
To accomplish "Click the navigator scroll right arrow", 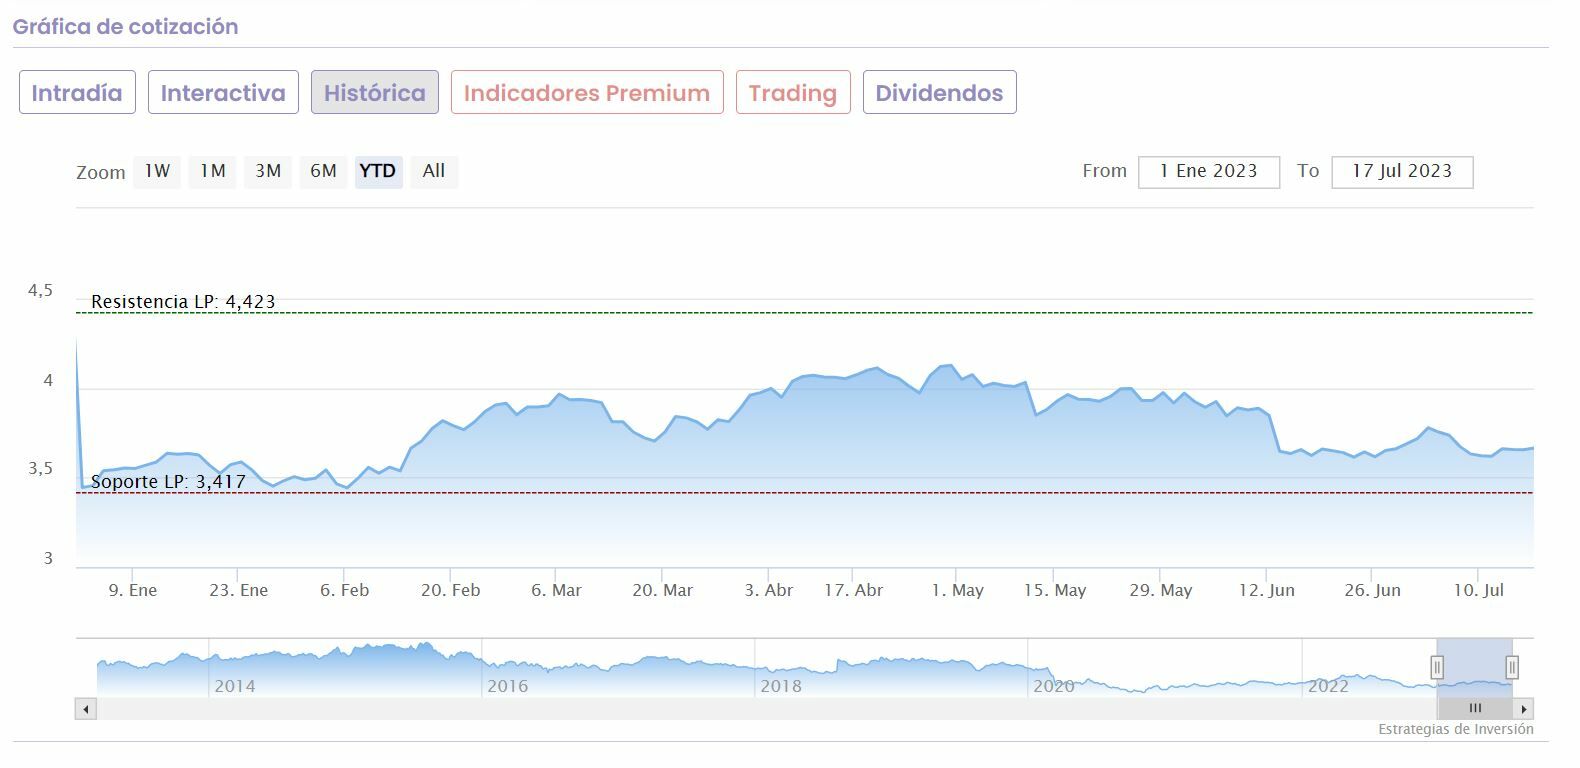I will 1525,709.
